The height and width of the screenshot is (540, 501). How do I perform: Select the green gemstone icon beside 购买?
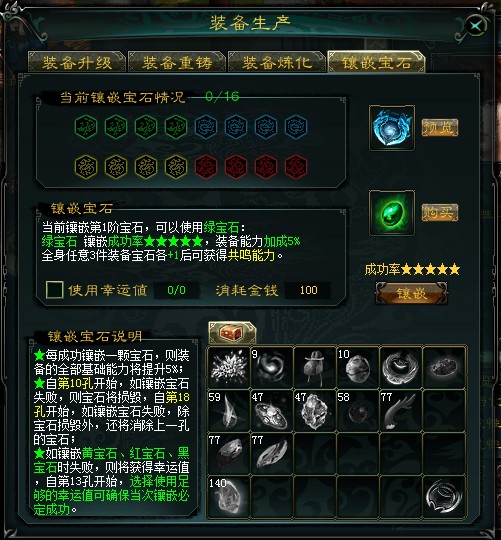392,213
